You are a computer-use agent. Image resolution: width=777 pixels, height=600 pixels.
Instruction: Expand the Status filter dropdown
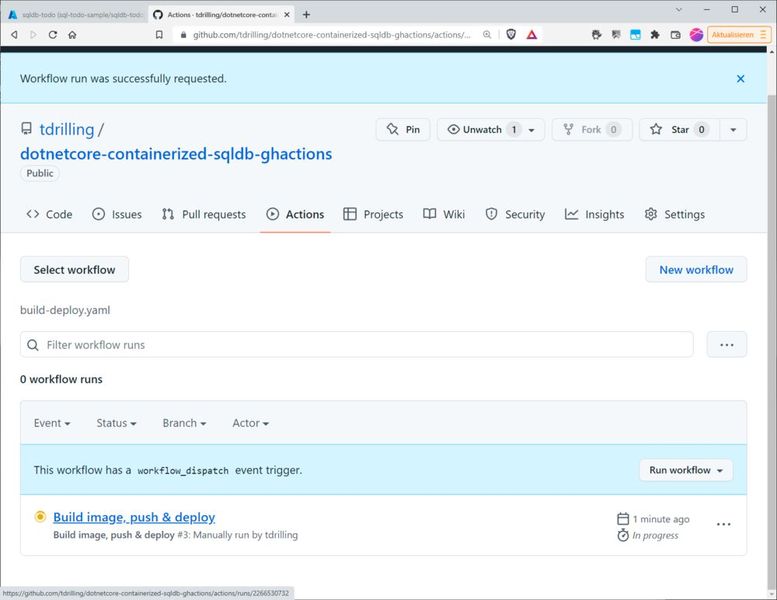116,424
